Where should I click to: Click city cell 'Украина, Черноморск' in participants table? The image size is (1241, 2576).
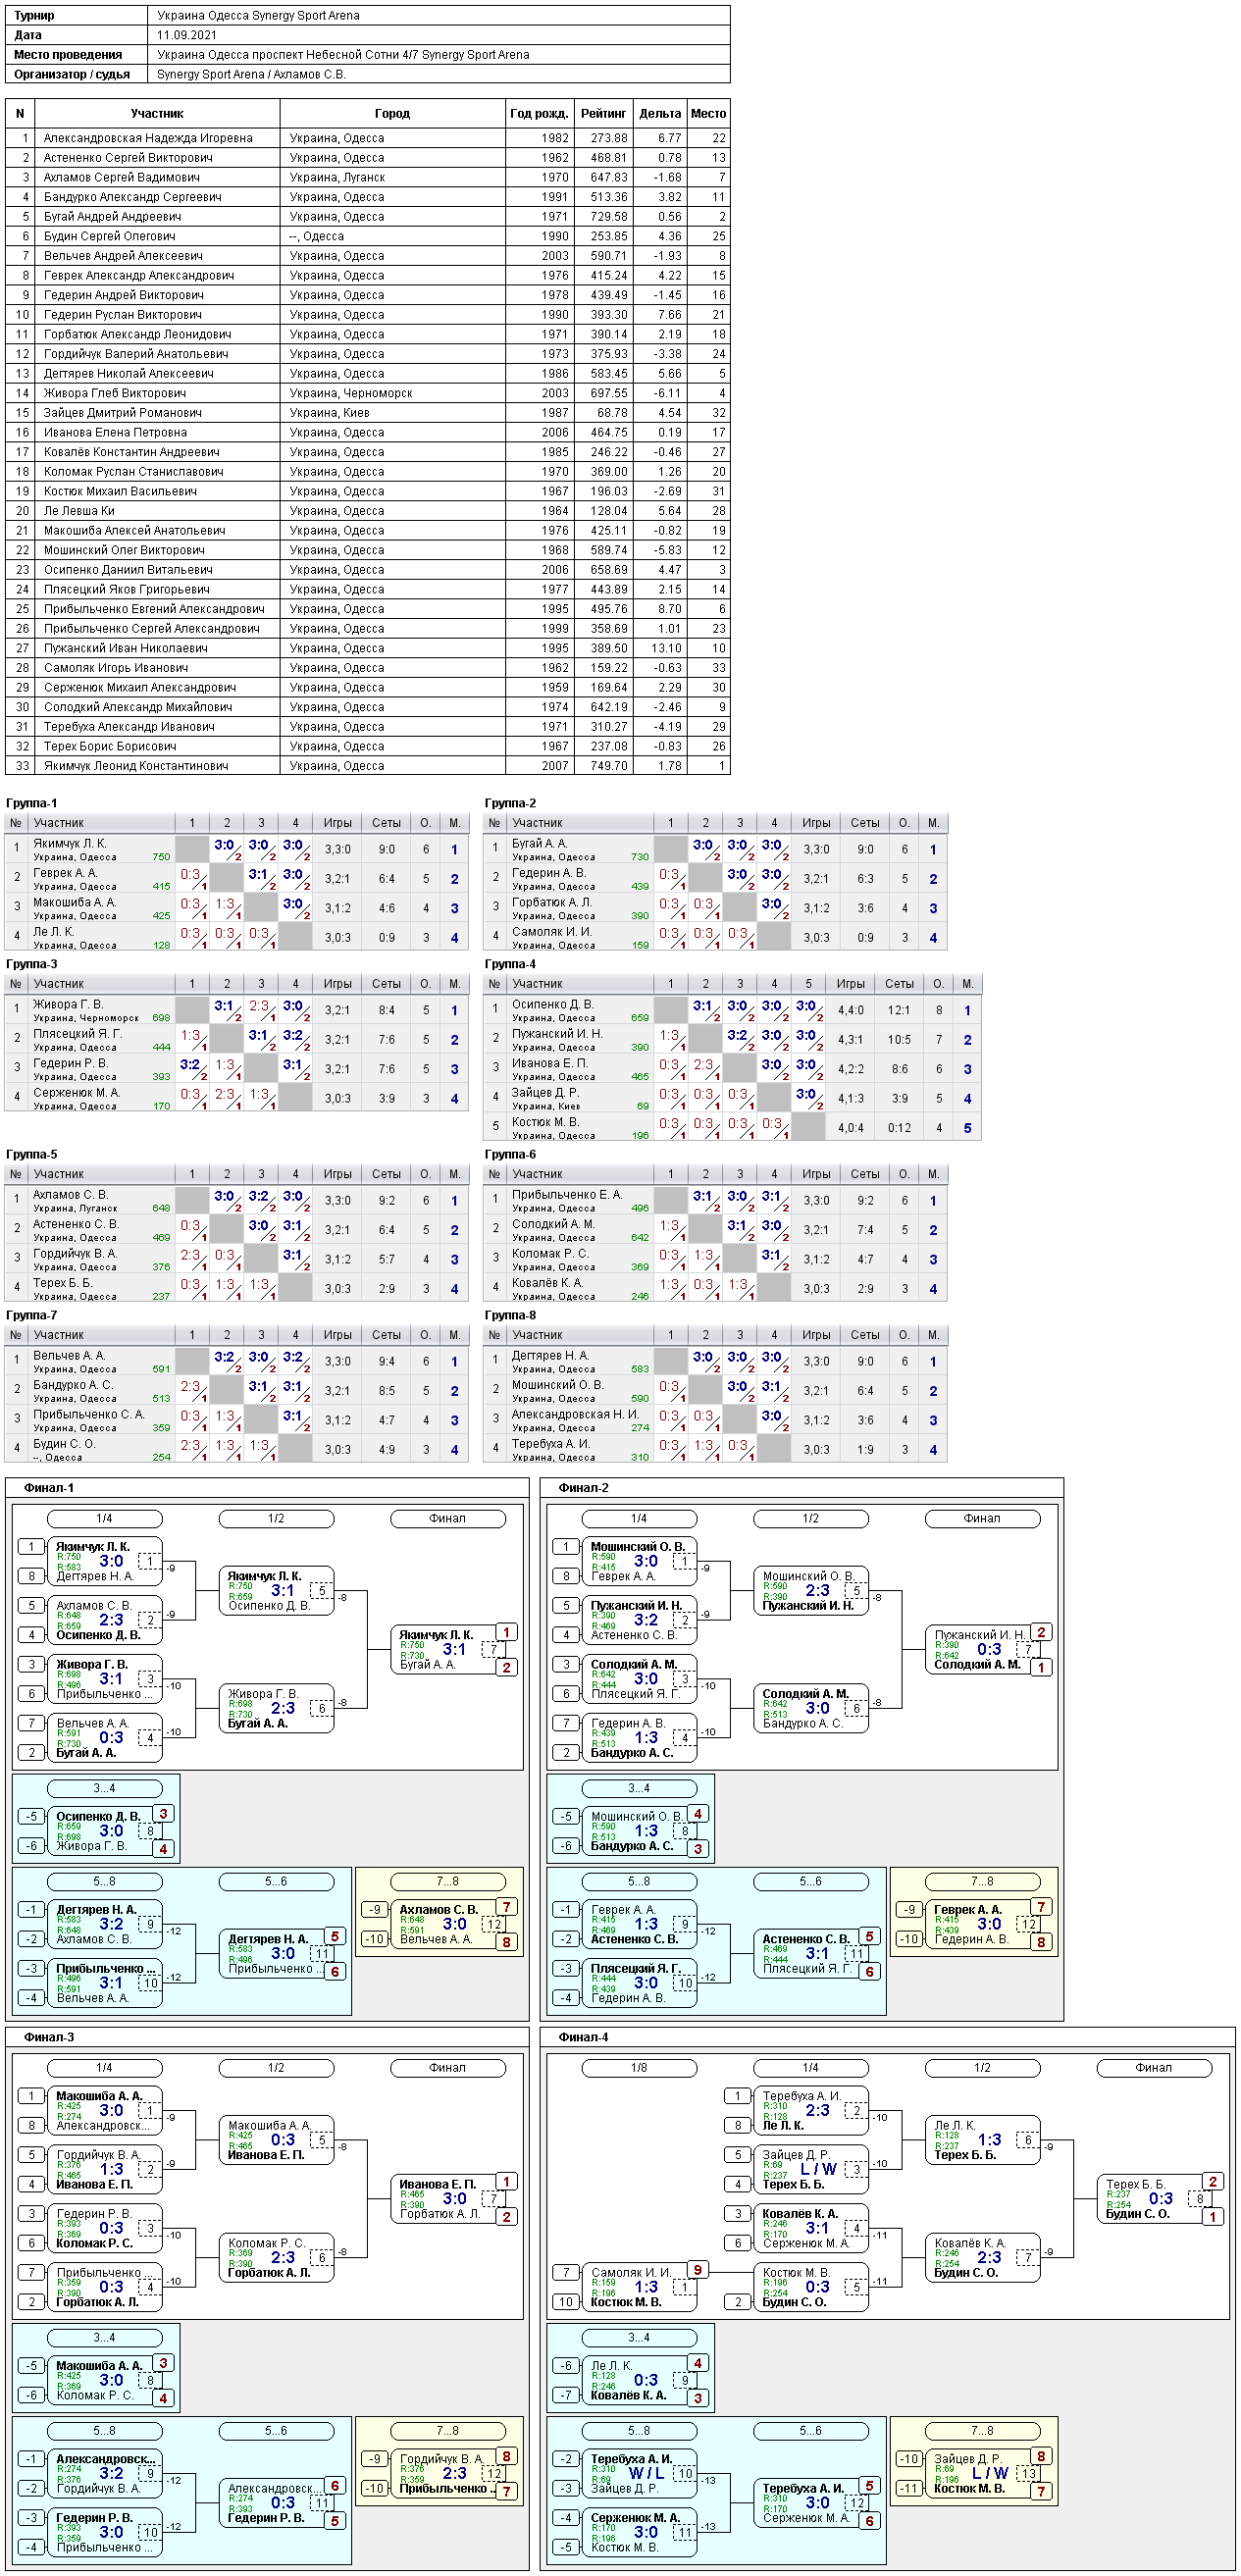click(x=351, y=393)
